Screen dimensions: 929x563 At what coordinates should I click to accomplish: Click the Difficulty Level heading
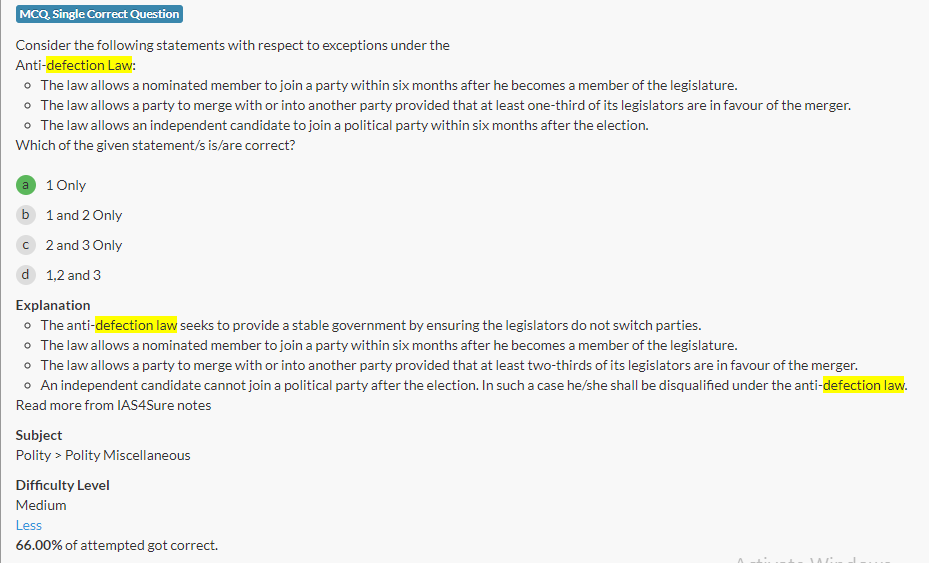click(x=63, y=485)
